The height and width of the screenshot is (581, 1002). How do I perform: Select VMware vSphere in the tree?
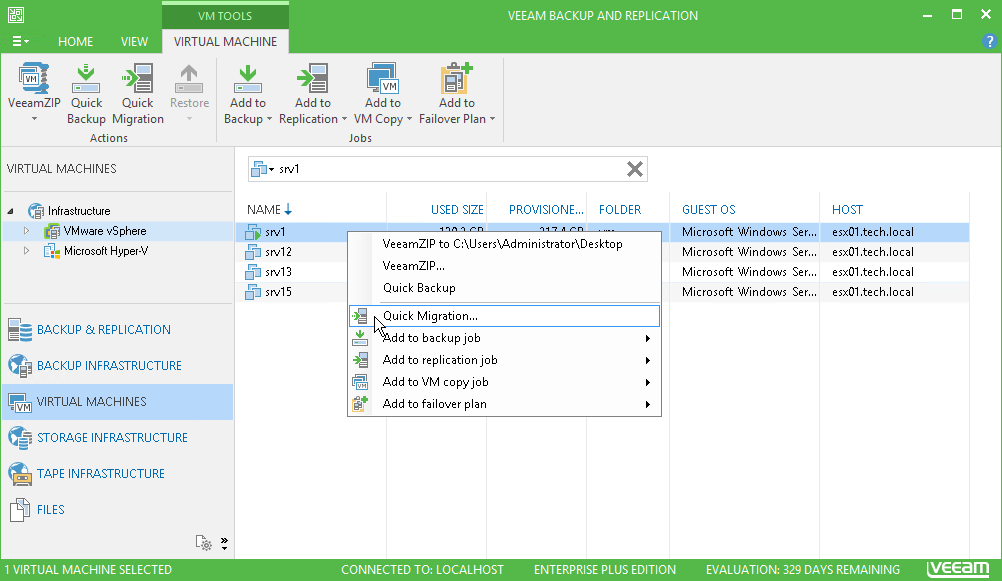(x=105, y=231)
